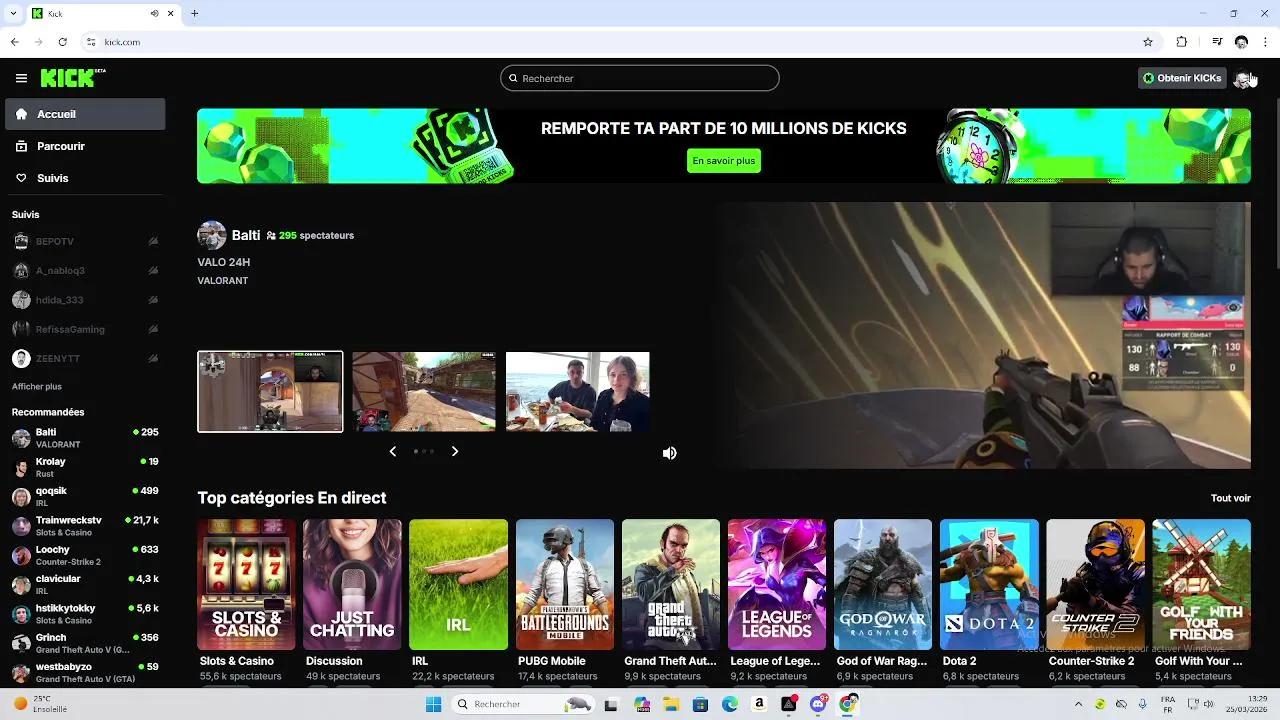Open Balti's channel name link

(246, 235)
